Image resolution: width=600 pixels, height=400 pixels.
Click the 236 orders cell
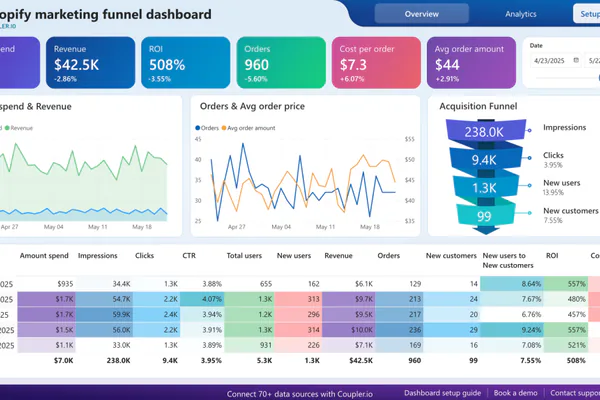pyautogui.click(x=399, y=330)
